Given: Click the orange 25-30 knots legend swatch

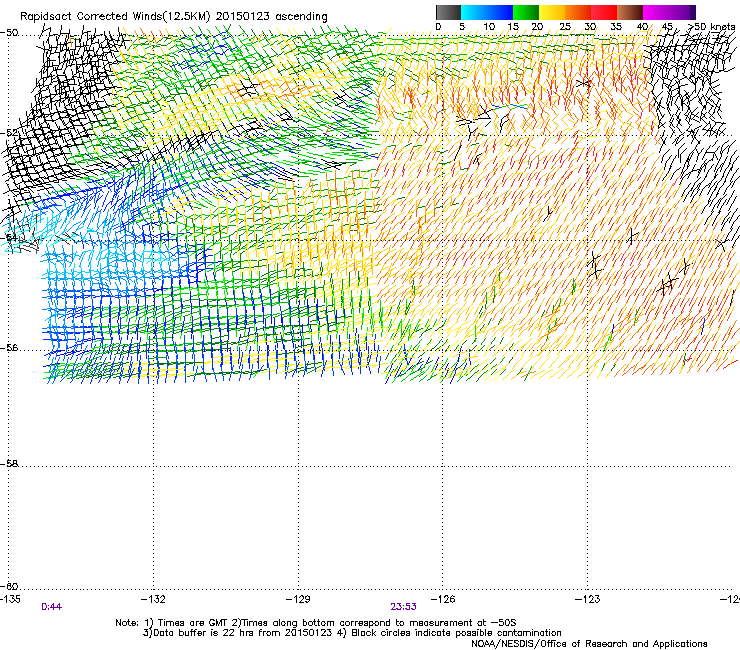Looking at the screenshot, I should (578, 12).
